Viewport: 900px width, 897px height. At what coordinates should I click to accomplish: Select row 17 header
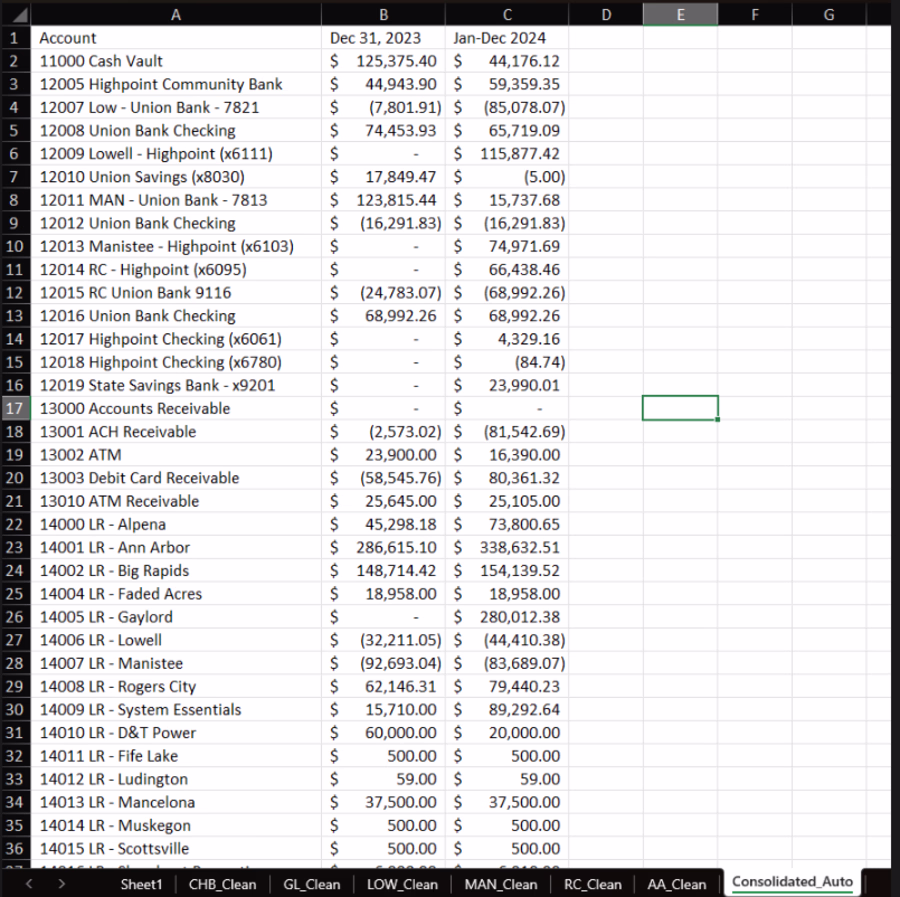click(x=15, y=408)
